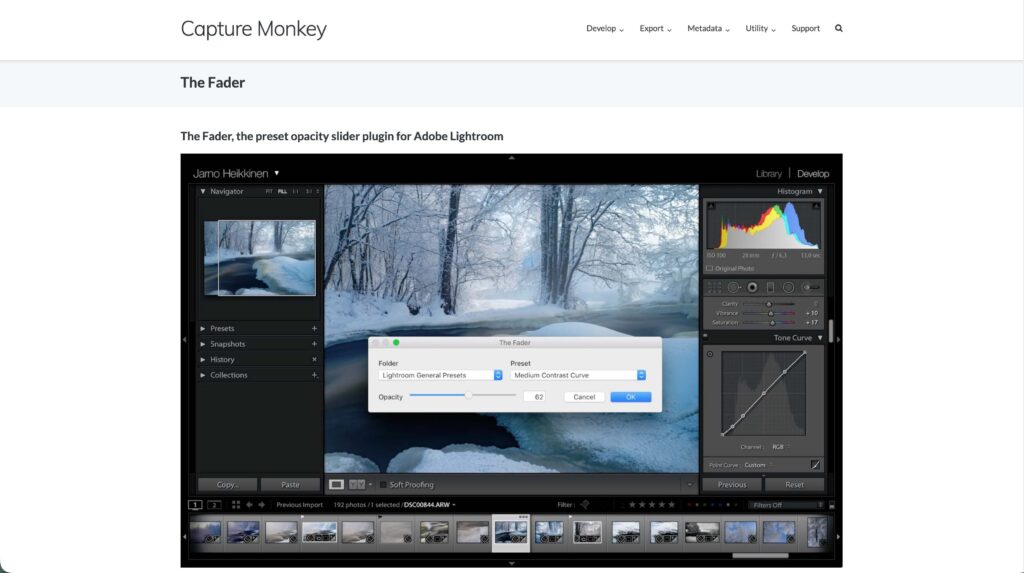1024x573 pixels.
Task: Set Navigator zoom to 1:1
Action: (x=296, y=191)
